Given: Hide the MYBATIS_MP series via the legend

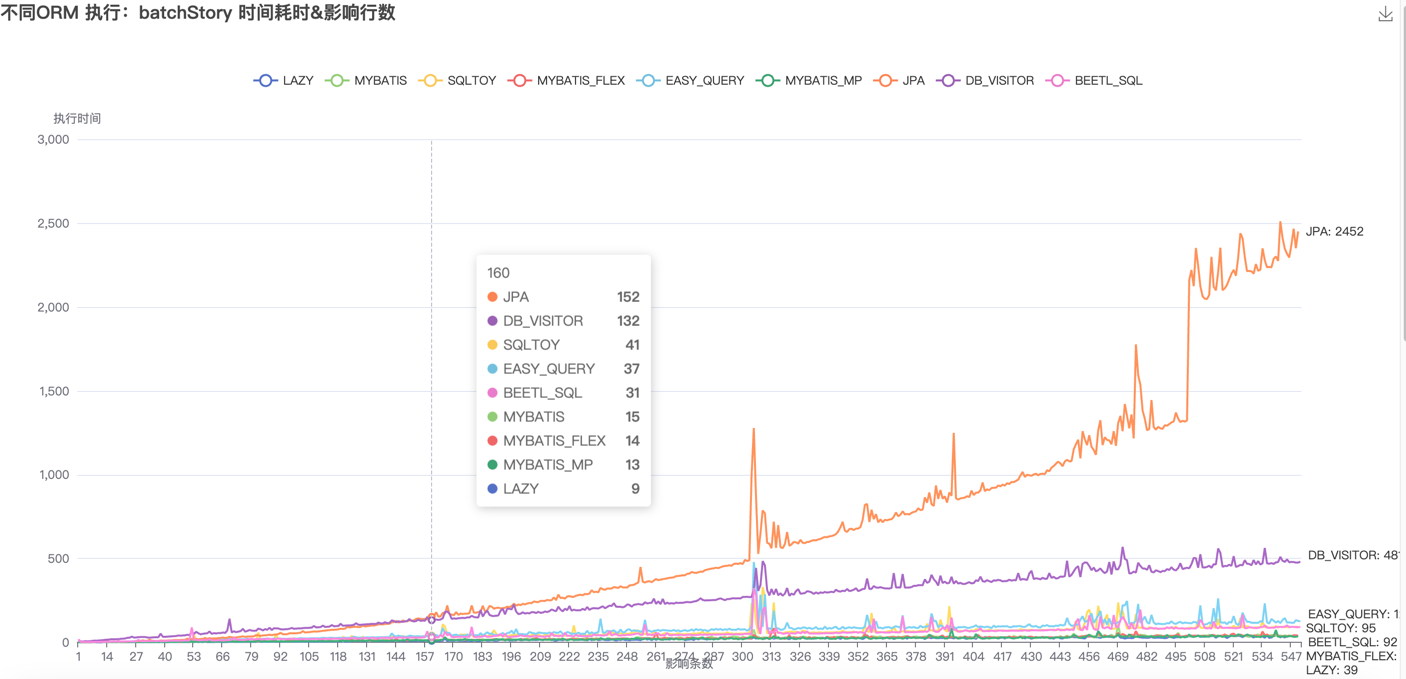Looking at the screenshot, I should pyautogui.click(x=809, y=80).
